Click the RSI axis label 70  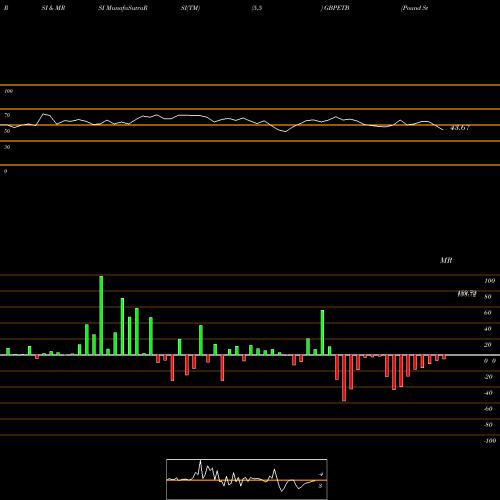7,115
